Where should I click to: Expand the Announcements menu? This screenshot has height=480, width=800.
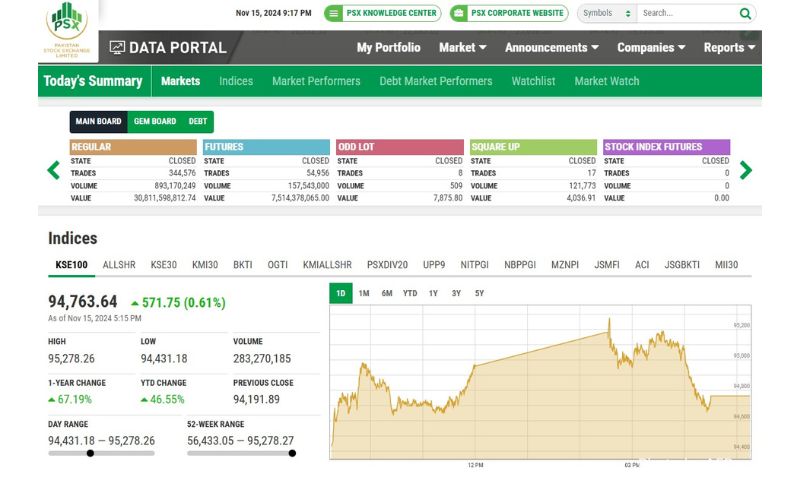tap(552, 47)
